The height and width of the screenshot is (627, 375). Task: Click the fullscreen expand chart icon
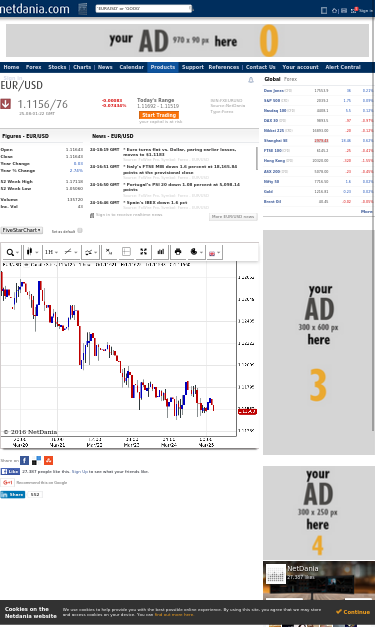tap(143, 252)
